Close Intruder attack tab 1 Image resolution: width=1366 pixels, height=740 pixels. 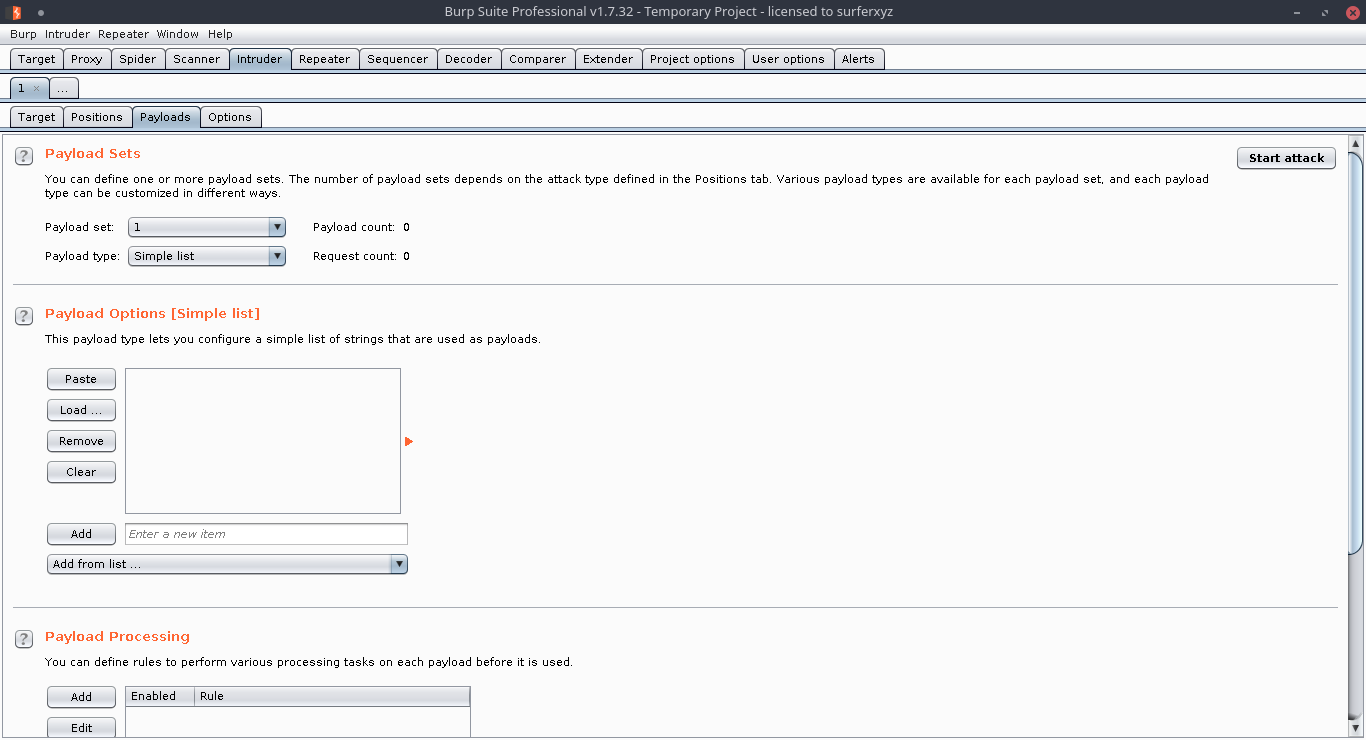pyautogui.click(x=36, y=88)
